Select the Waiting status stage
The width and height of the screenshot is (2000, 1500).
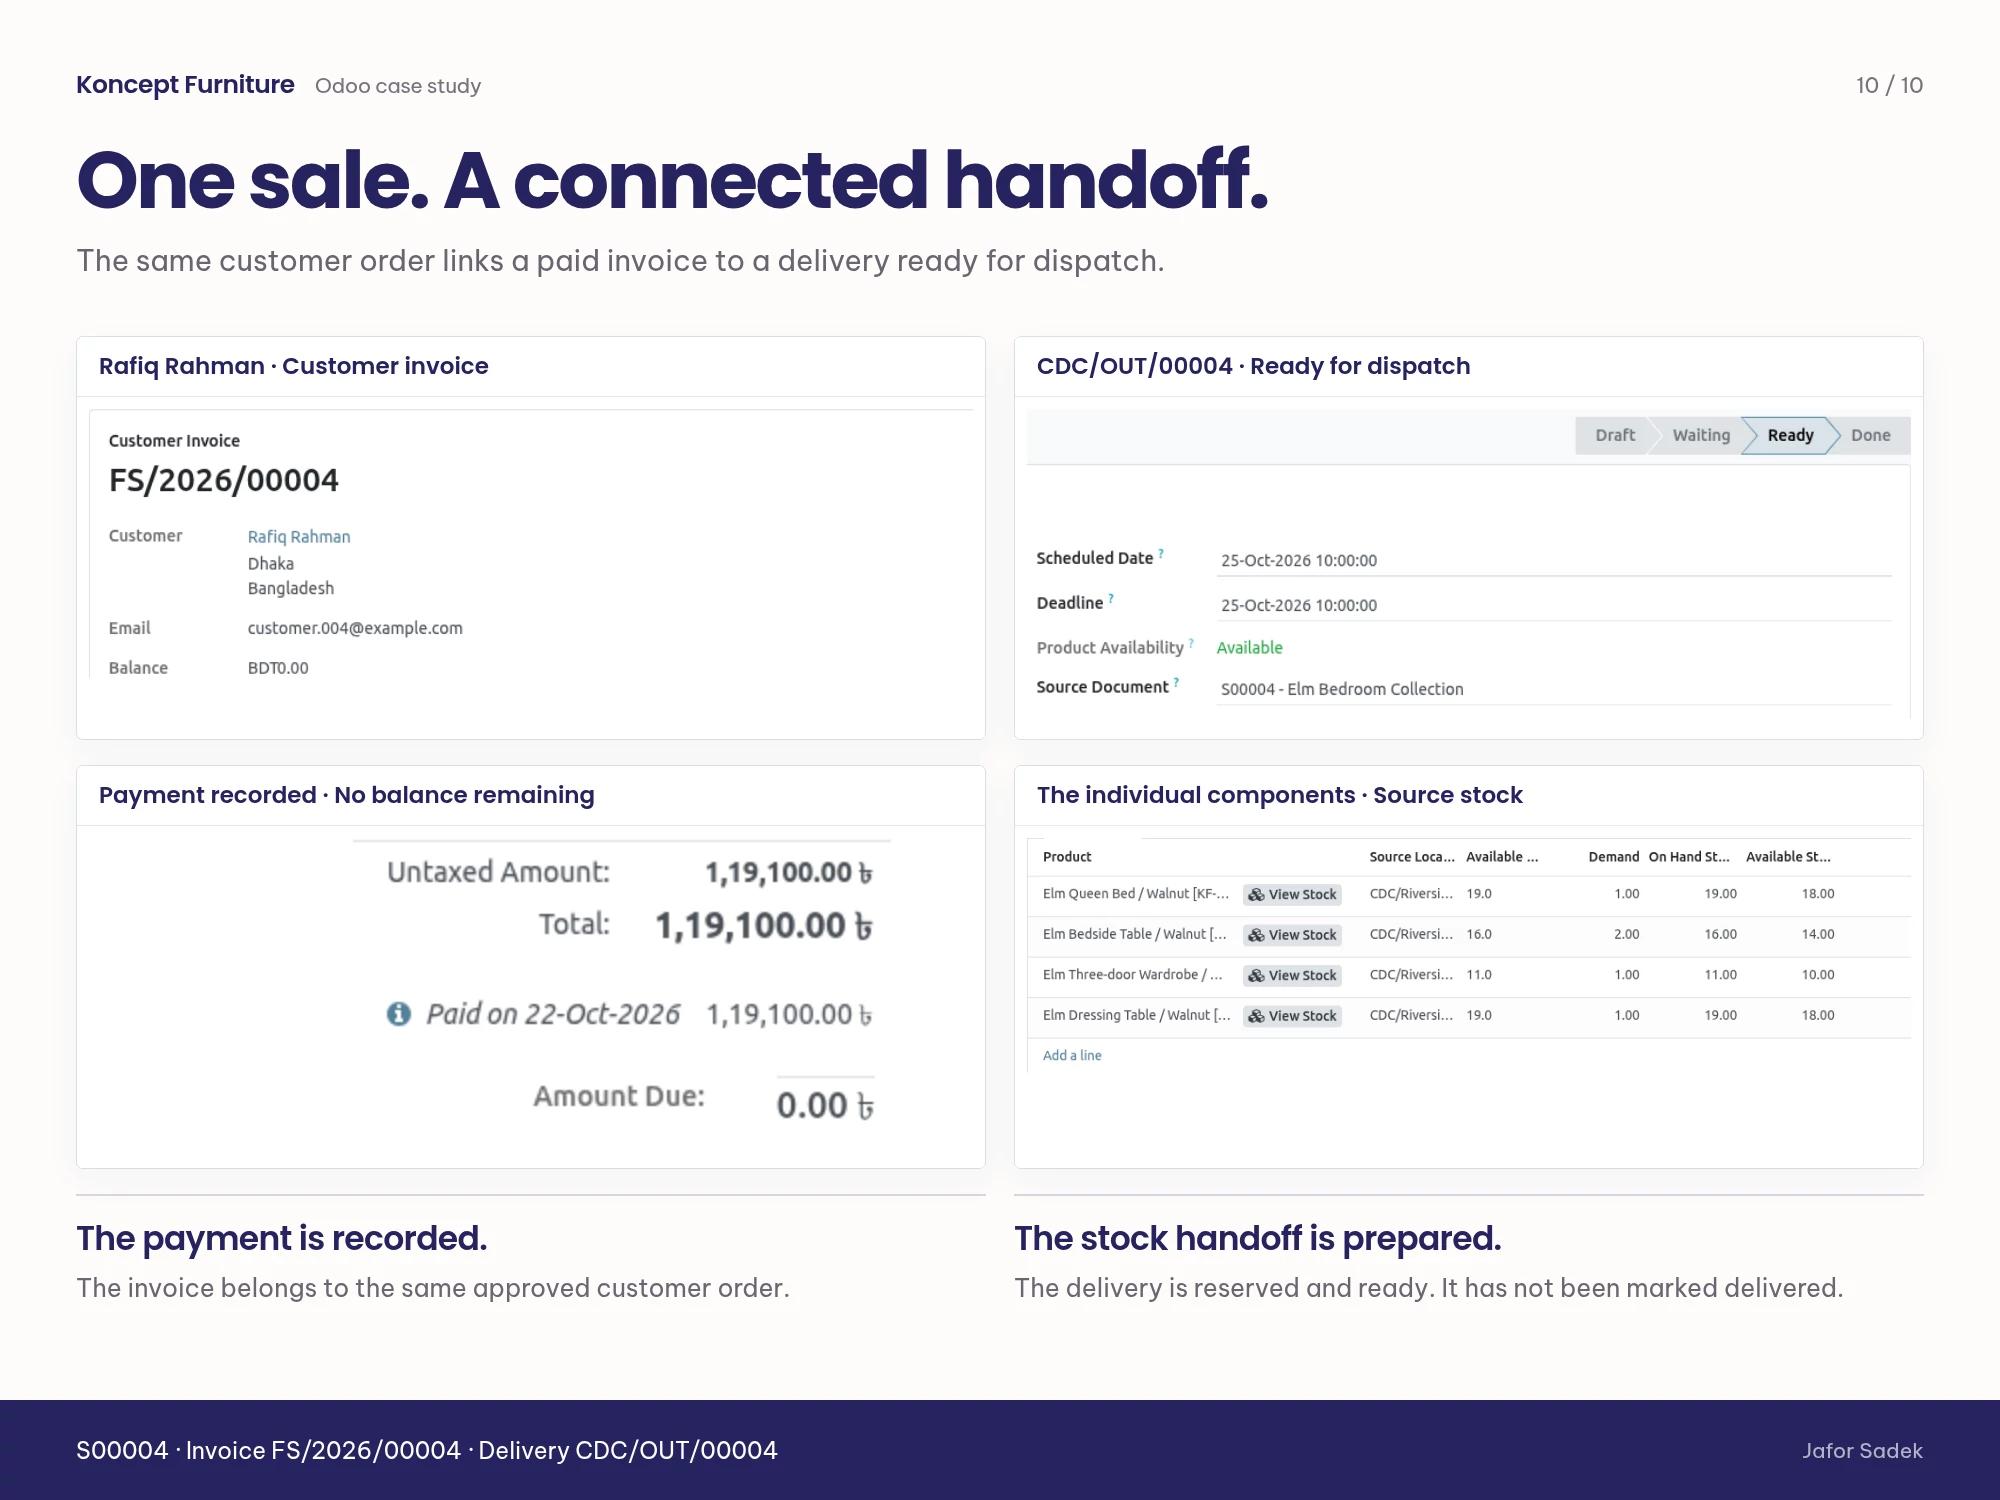coord(1700,435)
